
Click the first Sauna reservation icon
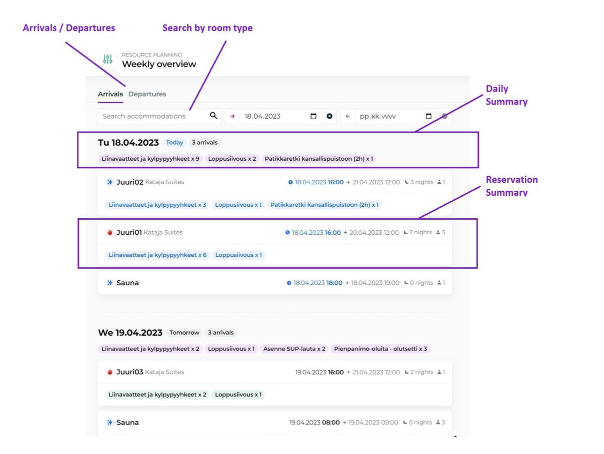tap(109, 283)
